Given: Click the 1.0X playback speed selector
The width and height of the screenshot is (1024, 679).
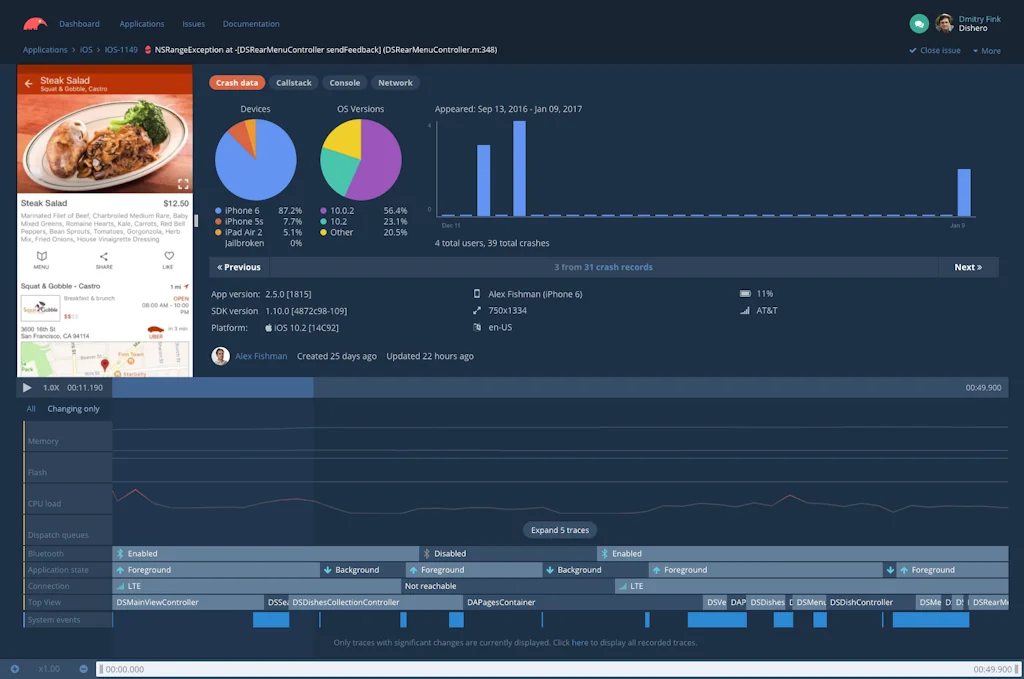Looking at the screenshot, I should [x=51, y=387].
